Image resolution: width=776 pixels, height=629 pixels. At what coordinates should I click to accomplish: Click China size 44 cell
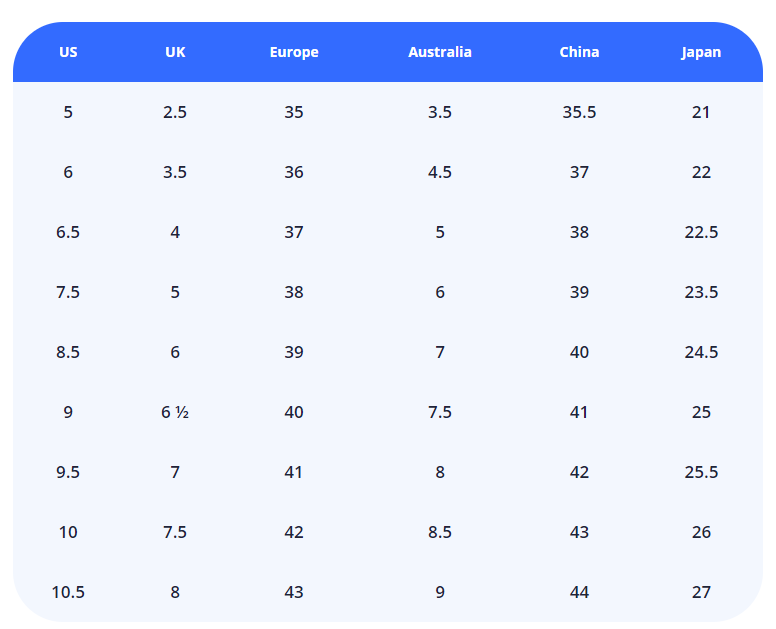click(579, 592)
